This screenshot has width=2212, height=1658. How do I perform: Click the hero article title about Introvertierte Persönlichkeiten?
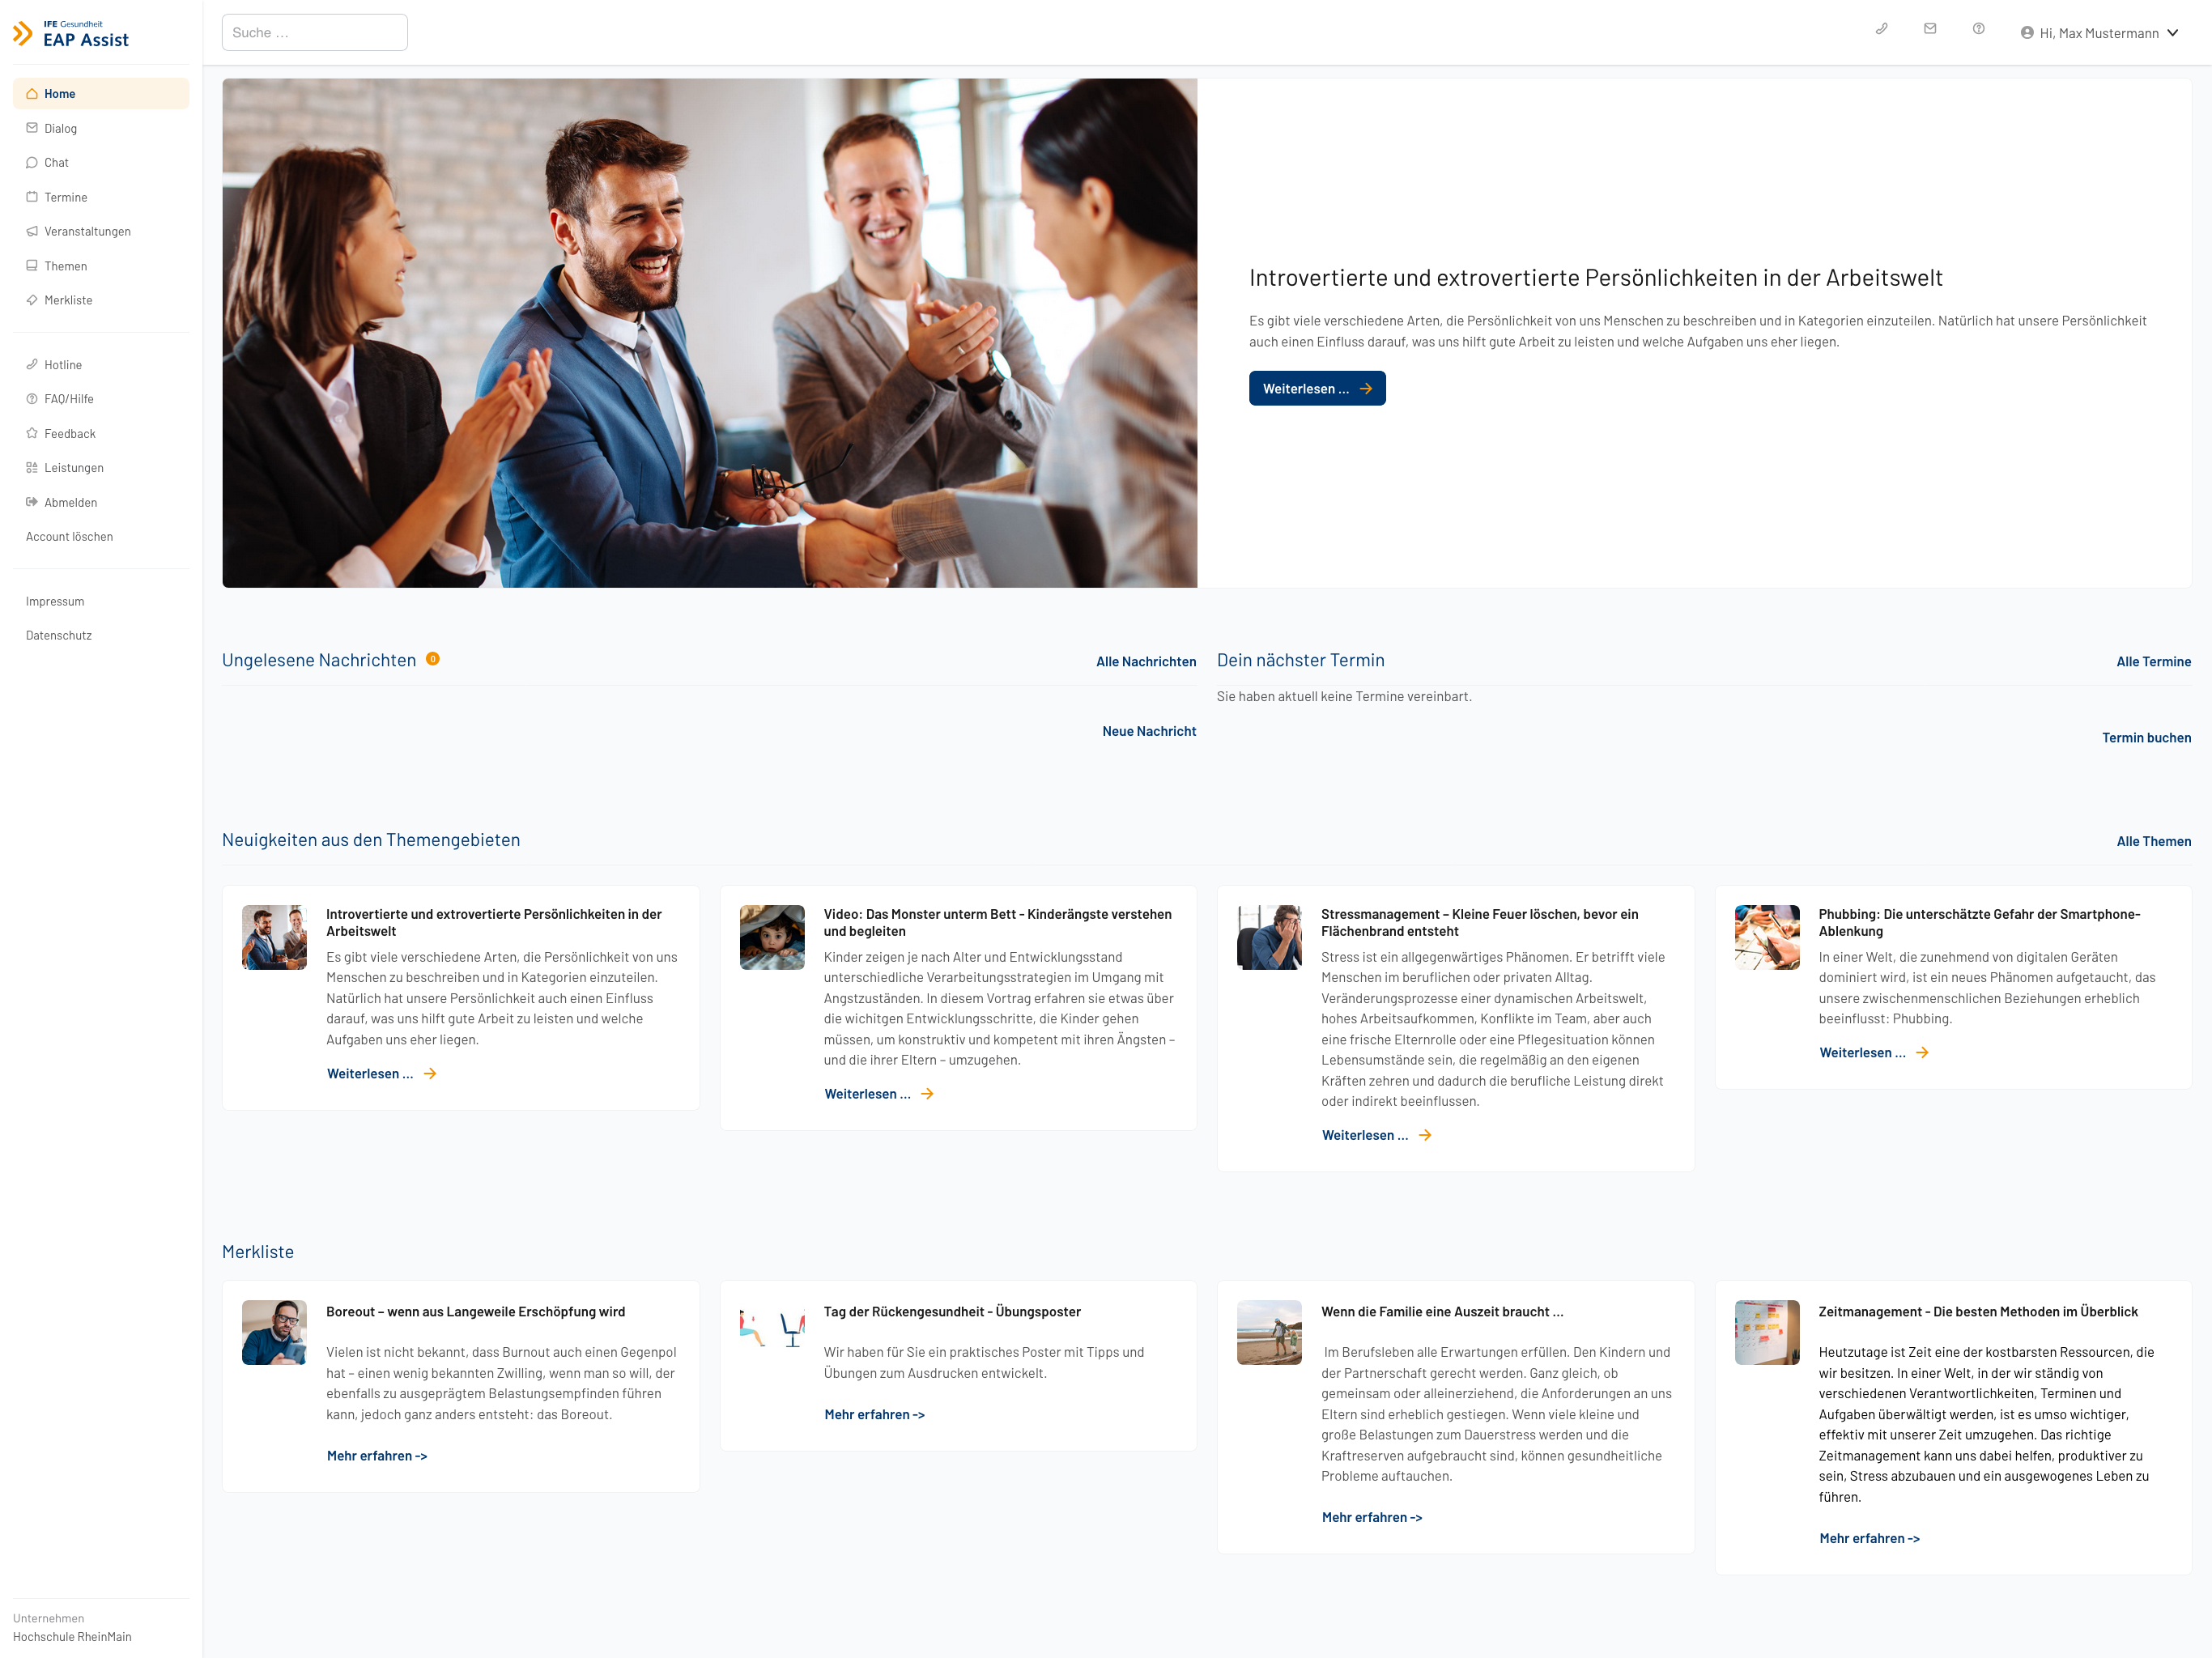pos(1595,278)
